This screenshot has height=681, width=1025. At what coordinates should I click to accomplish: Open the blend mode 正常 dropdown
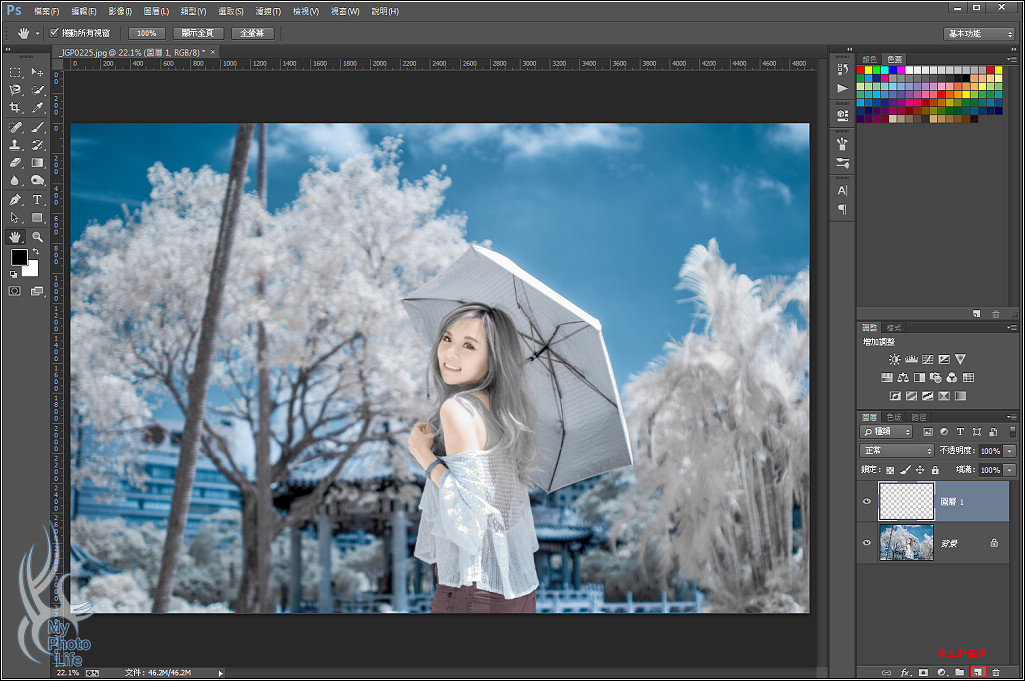(897, 451)
